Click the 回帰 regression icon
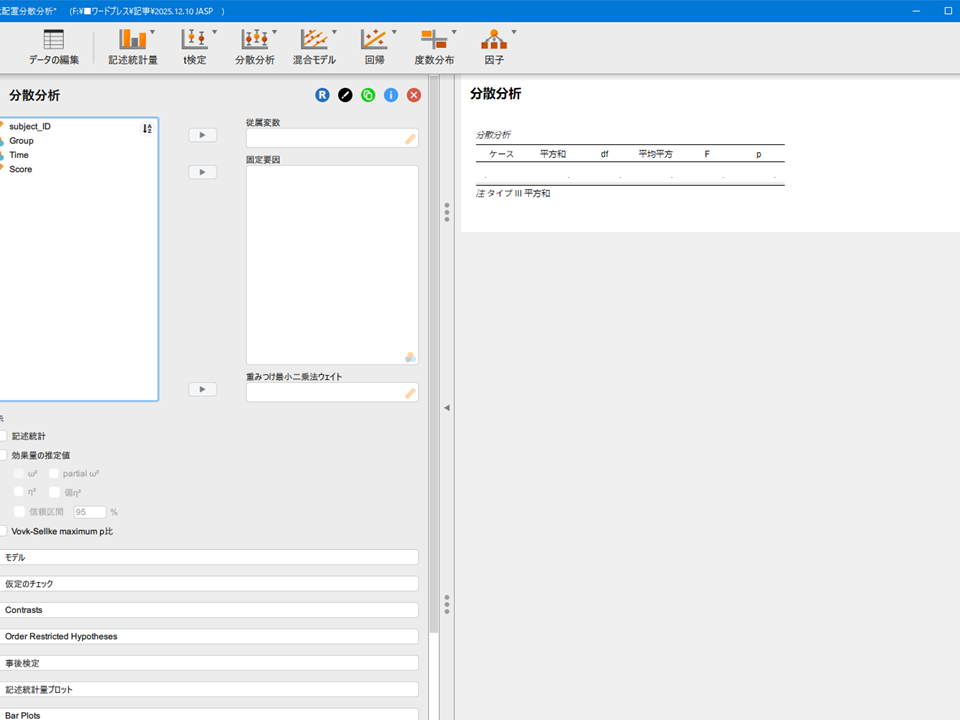Viewport: 960px width, 720px height. (x=374, y=47)
